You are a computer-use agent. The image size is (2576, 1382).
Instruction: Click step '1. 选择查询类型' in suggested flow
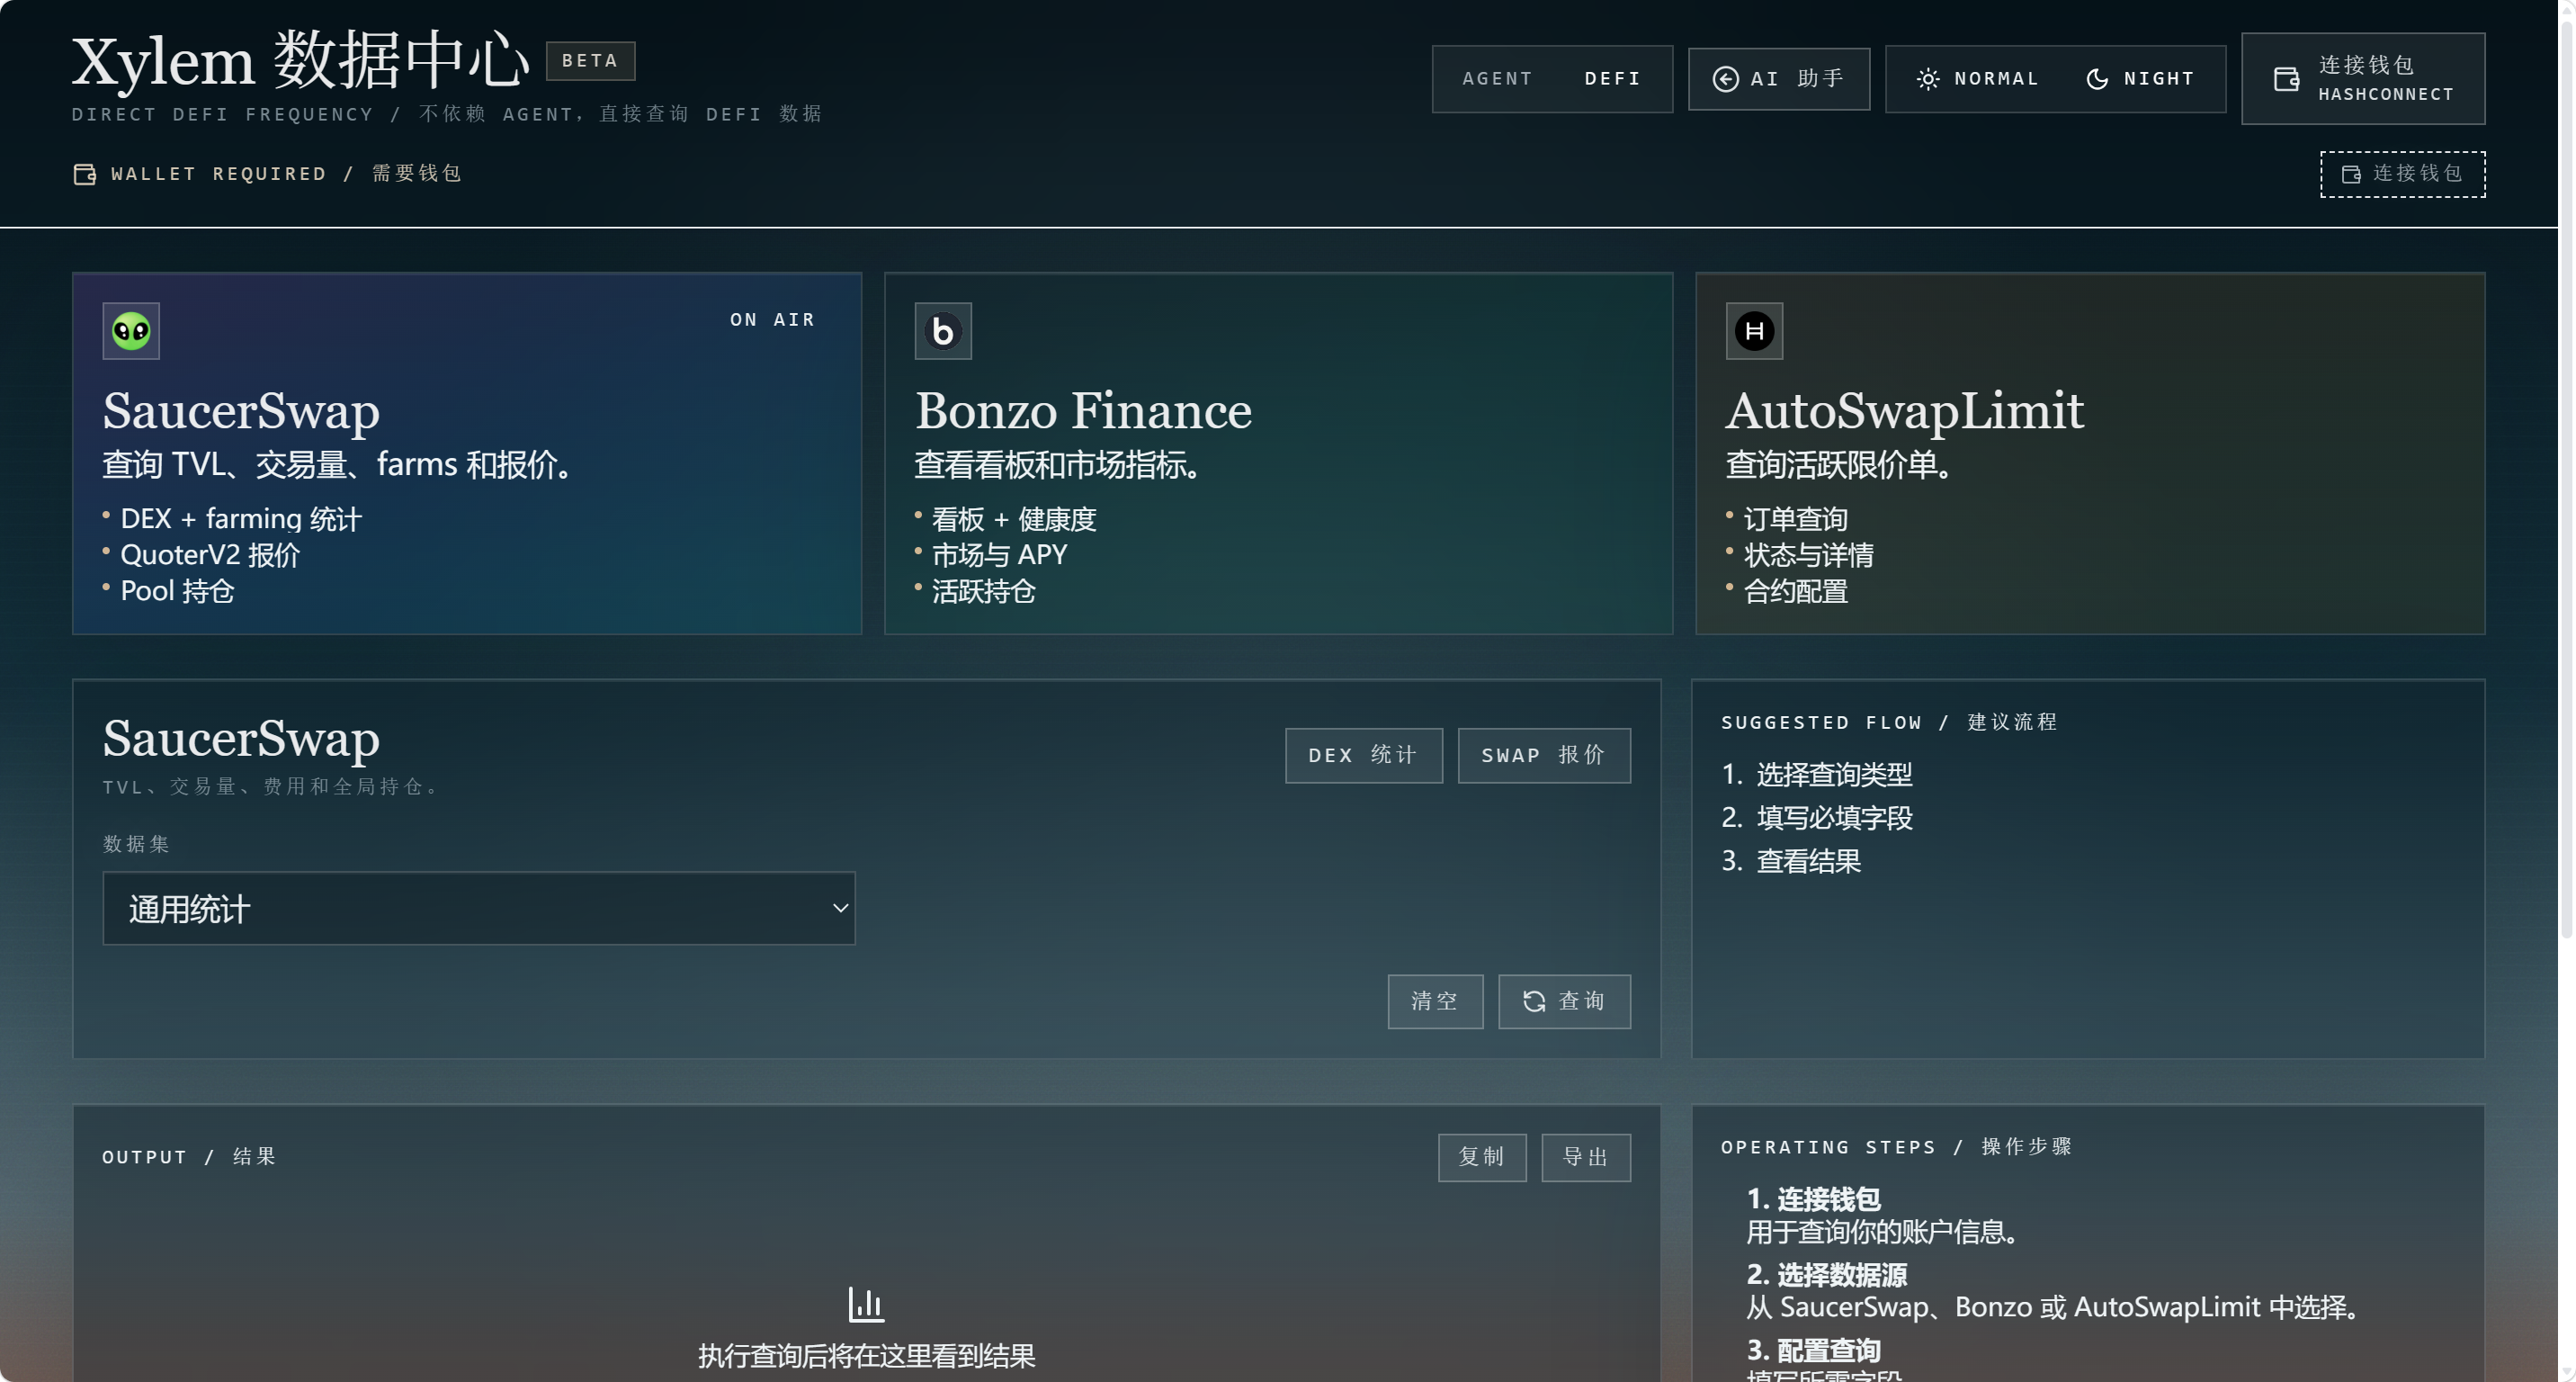point(1817,775)
